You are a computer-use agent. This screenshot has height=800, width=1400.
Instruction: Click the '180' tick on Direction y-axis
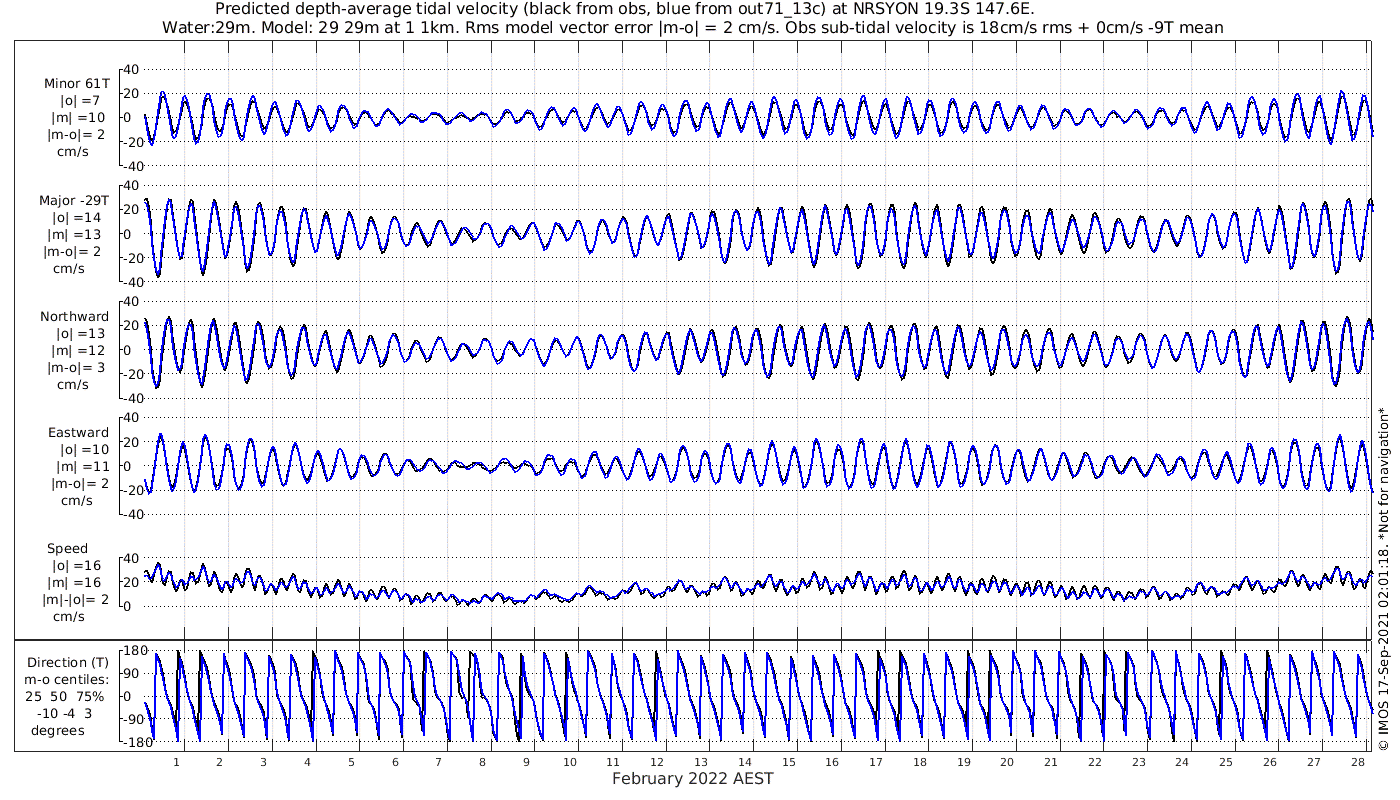pyautogui.click(x=135, y=651)
